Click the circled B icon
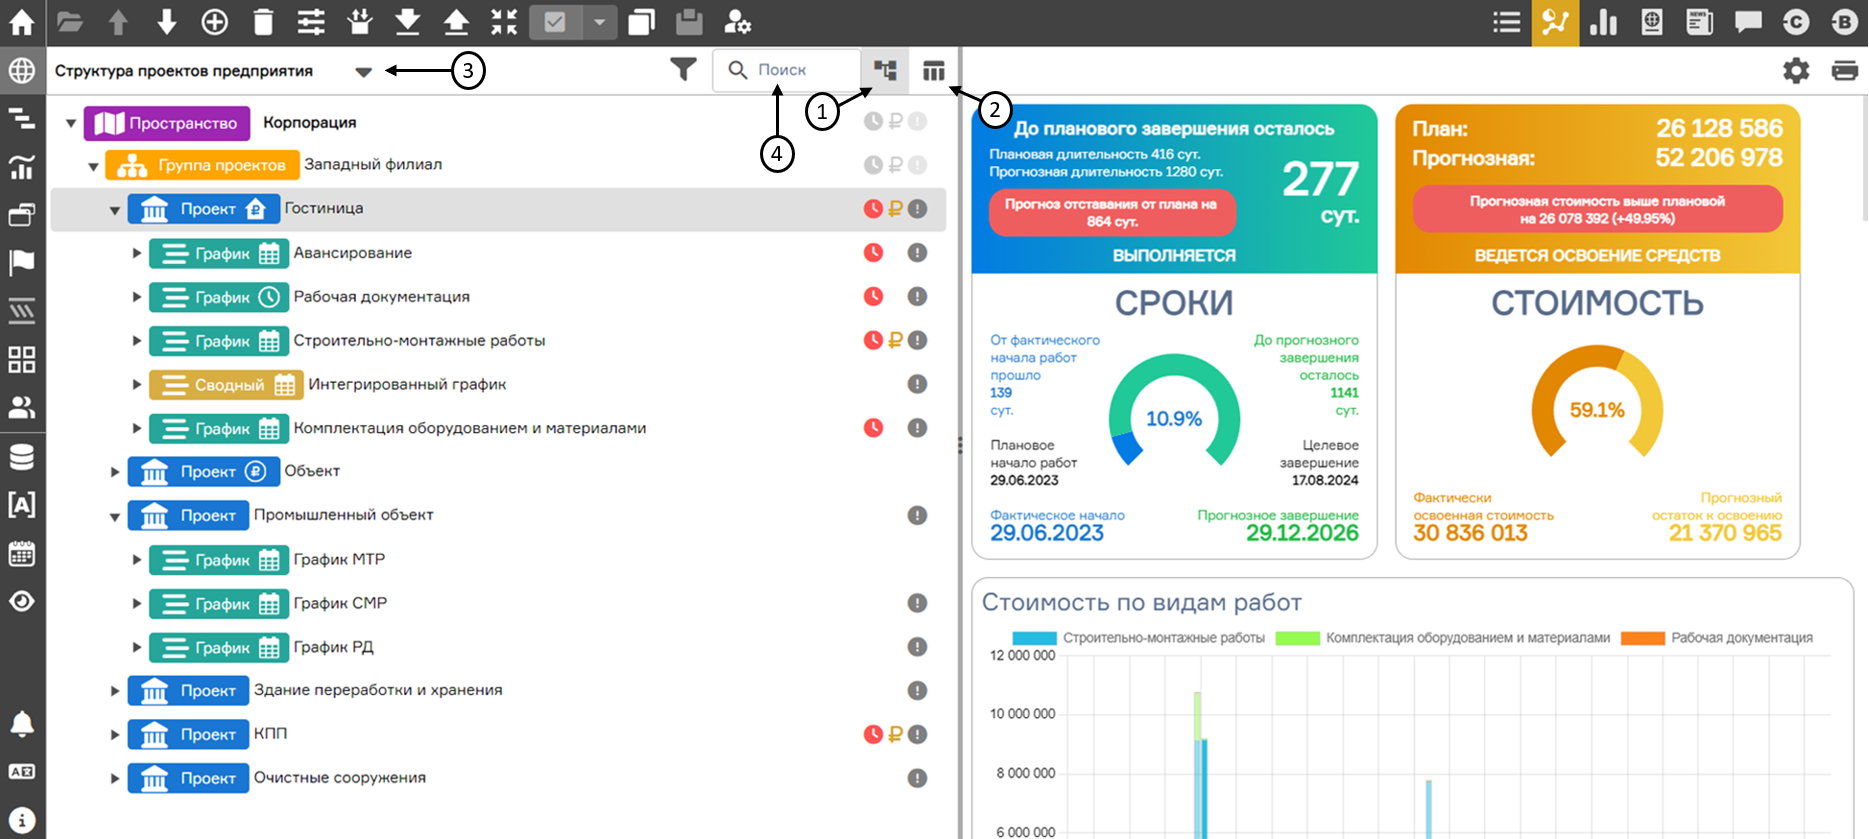This screenshot has width=1869, height=839. [1844, 22]
